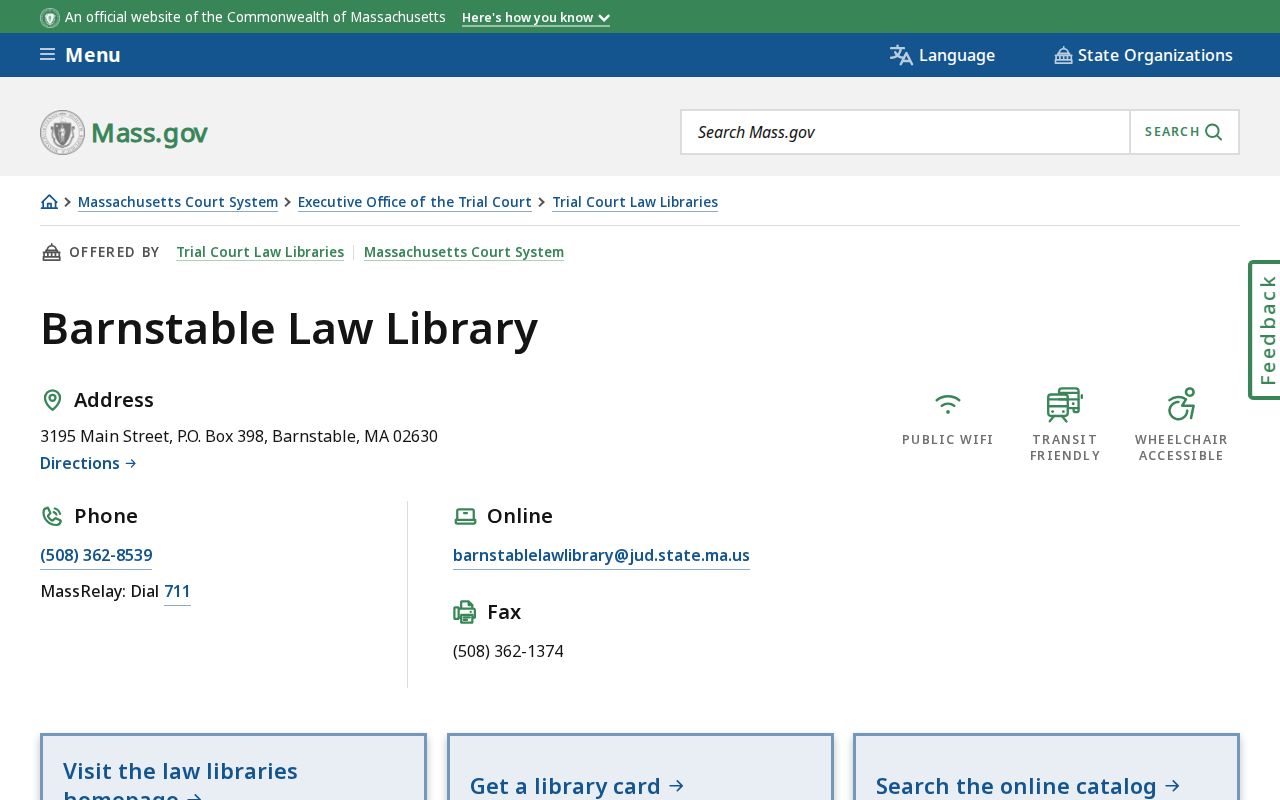
Task: Open the Directions link
Action: pos(88,463)
